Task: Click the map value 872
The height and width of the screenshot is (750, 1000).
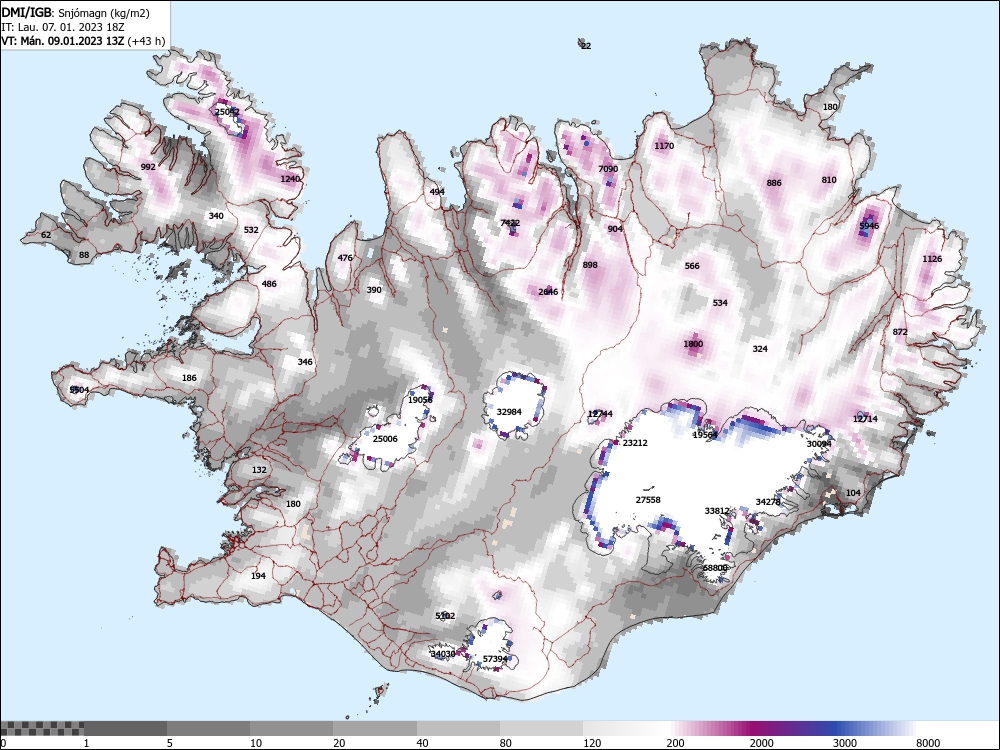Action: (900, 332)
